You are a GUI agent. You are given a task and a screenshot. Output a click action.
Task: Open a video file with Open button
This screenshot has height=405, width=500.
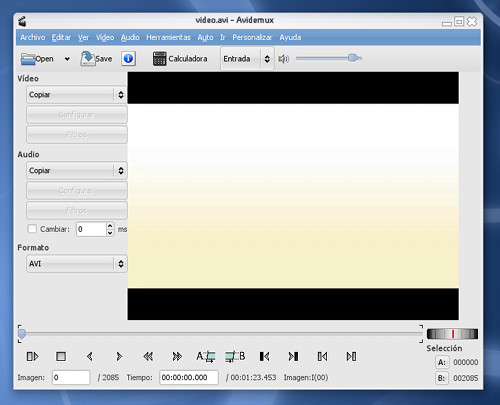(x=37, y=59)
